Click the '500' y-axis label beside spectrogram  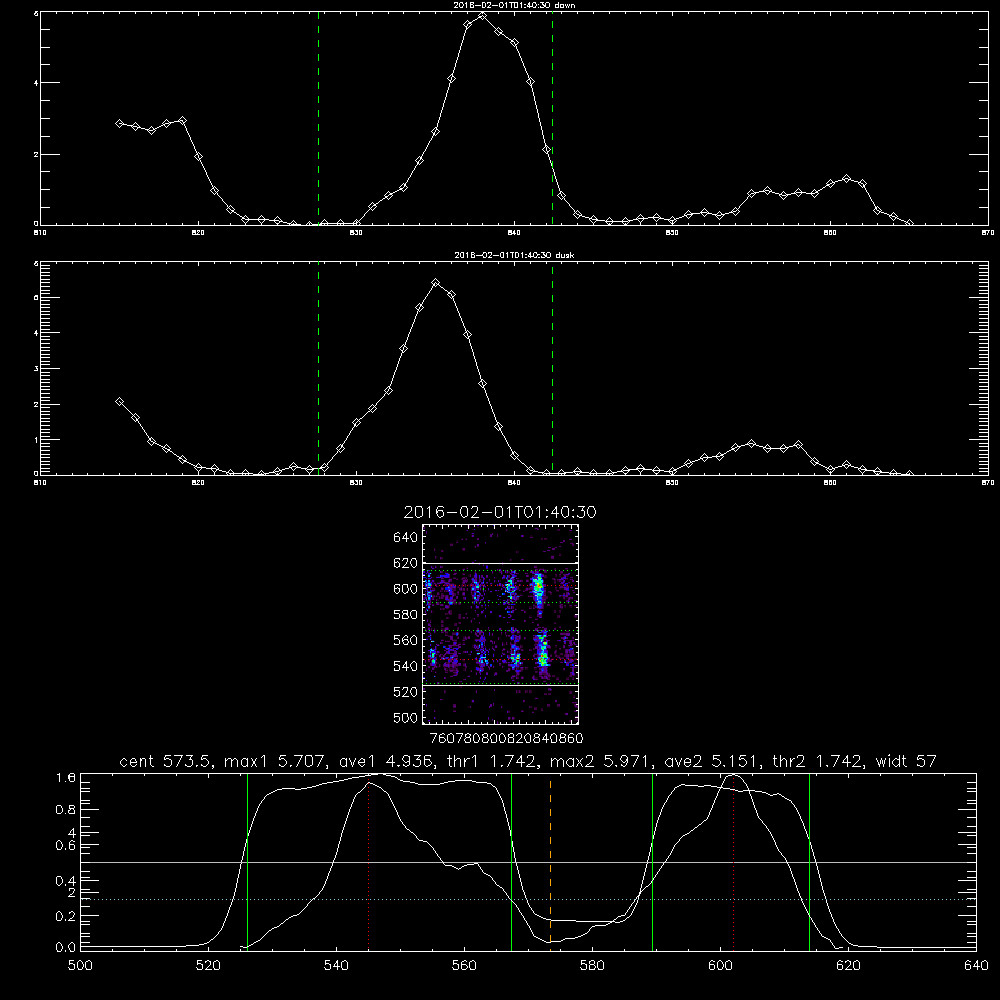(406, 718)
